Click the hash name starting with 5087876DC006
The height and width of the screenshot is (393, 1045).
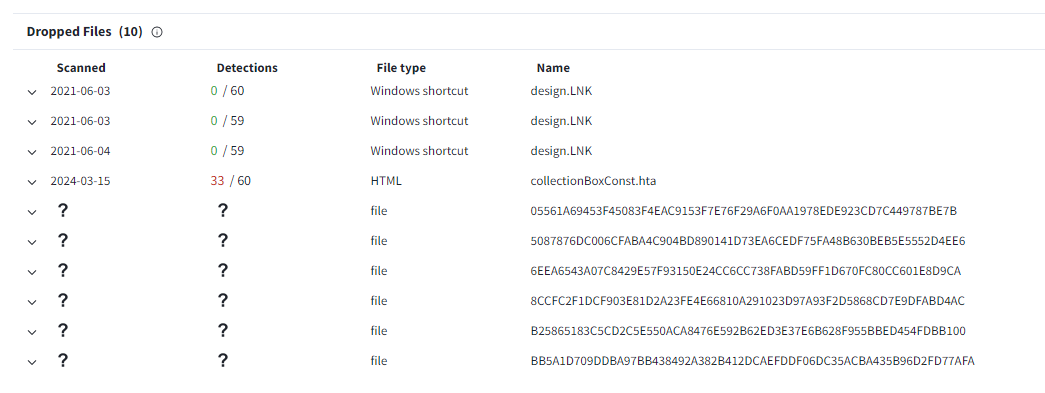pos(748,240)
